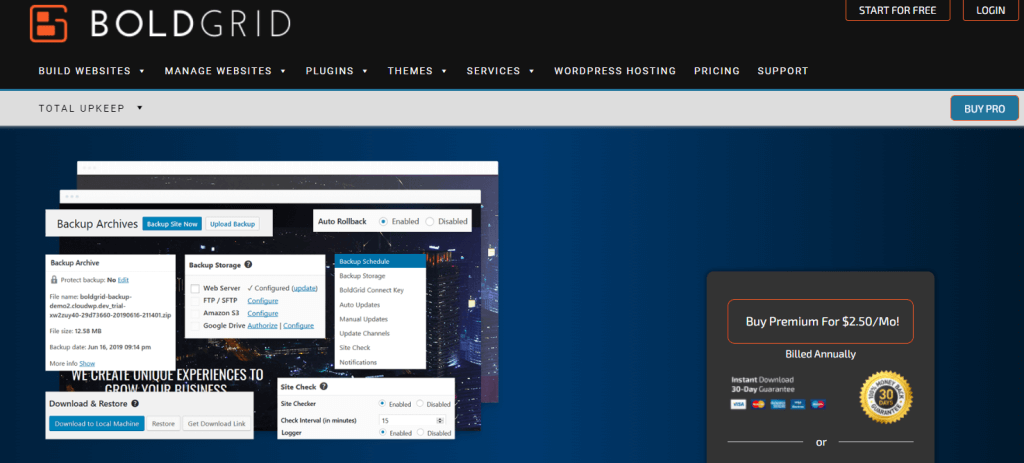Click the BOLDGRID wordmark text
This screenshot has height=463, width=1024.
click(191, 24)
